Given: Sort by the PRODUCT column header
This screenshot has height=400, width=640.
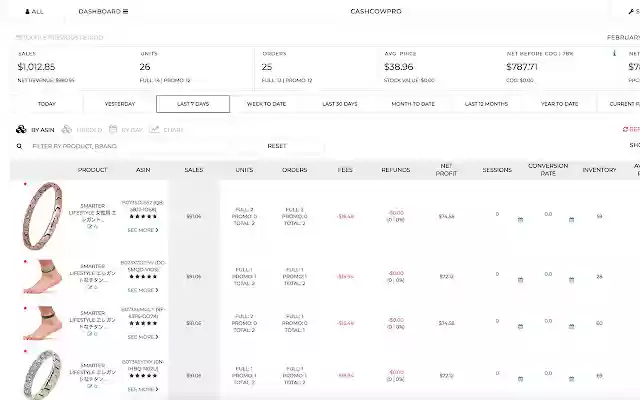Looking at the screenshot, I should (x=93, y=170).
